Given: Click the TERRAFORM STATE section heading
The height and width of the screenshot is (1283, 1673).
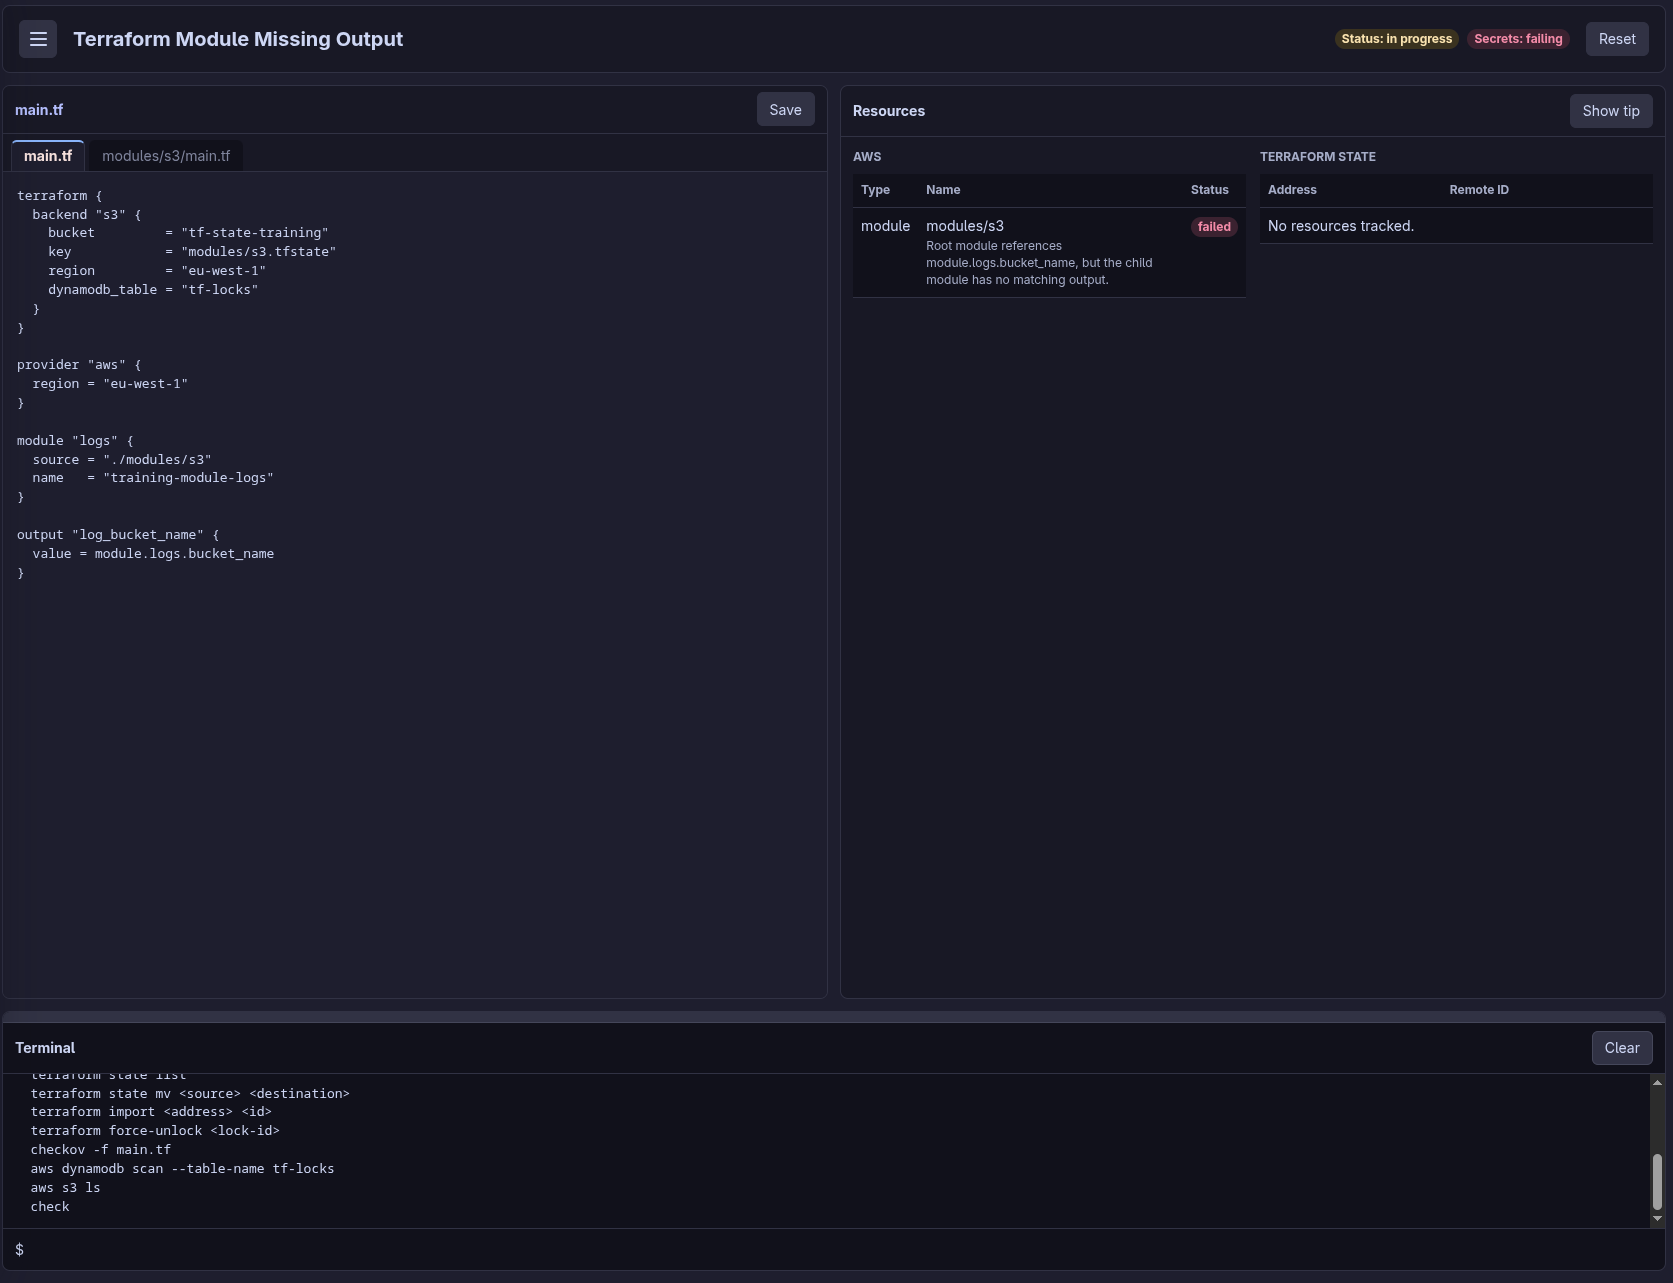Looking at the screenshot, I should 1318,157.
